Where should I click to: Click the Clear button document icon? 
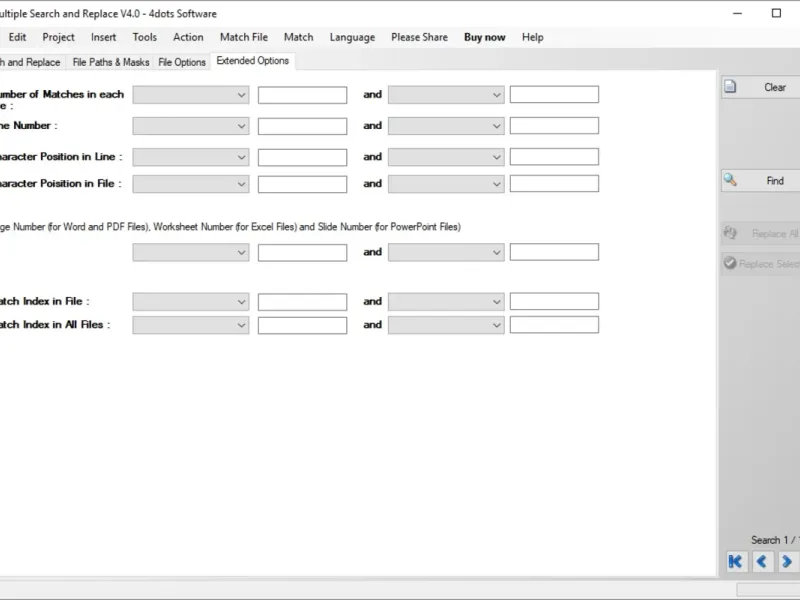click(730, 87)
